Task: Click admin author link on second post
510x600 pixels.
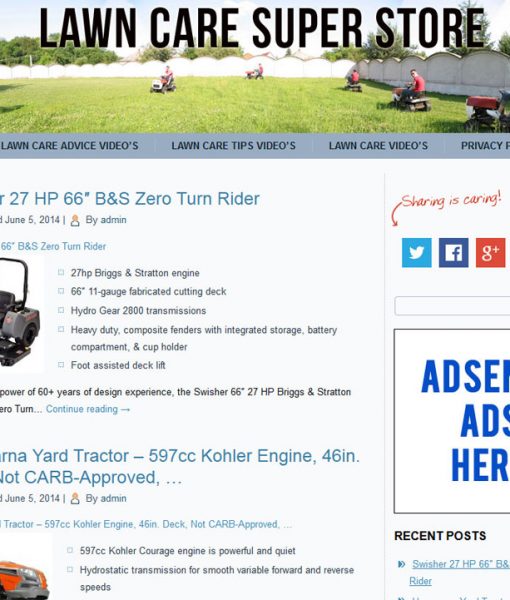Action: pyautogui.click(x=113, y=498)
